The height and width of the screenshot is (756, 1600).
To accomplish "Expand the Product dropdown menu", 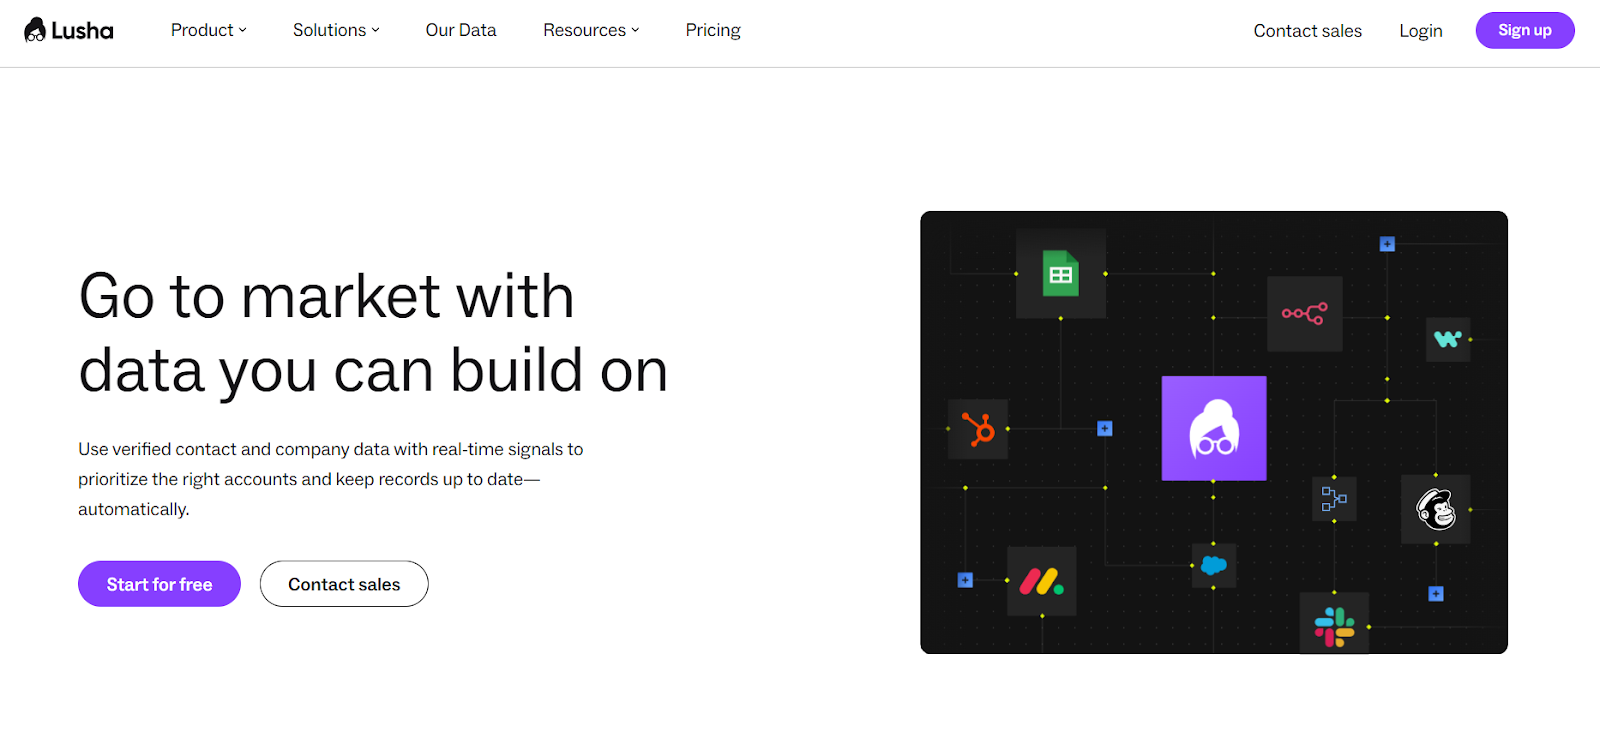I will [x=208, y=30].
